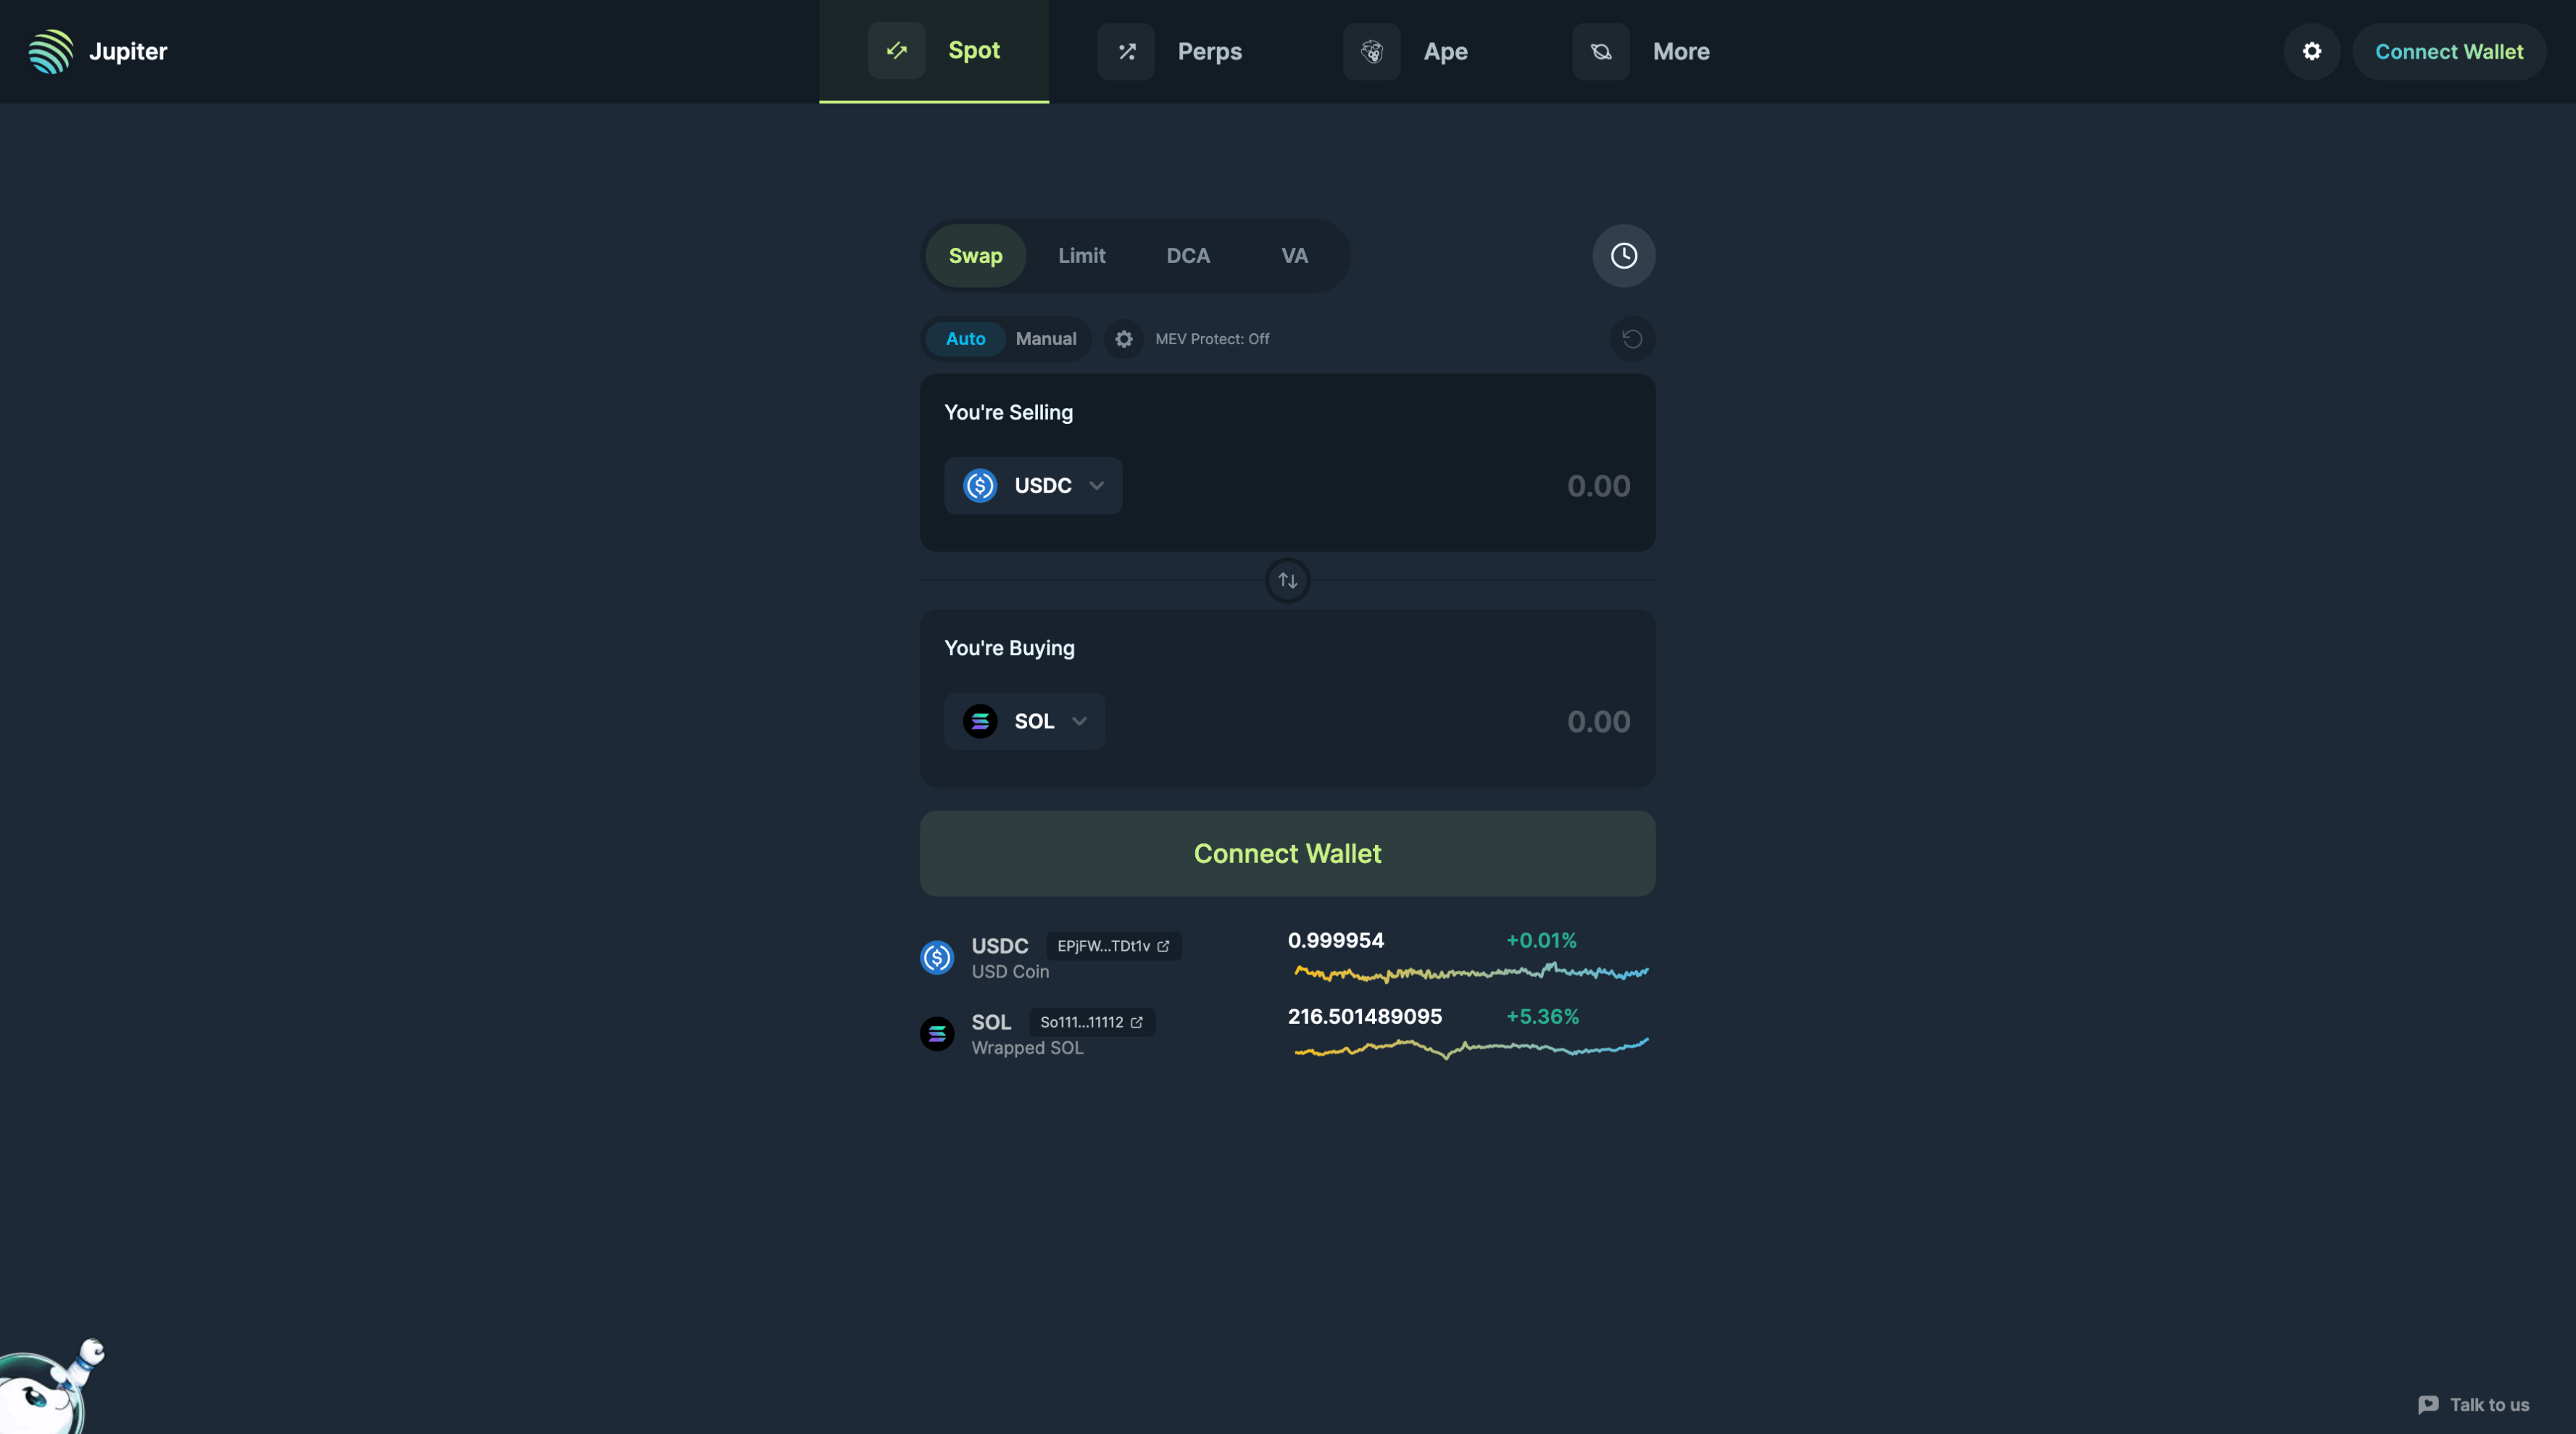
Task: Open external link icon for So111...11112
Action: coord(1136,1022)
